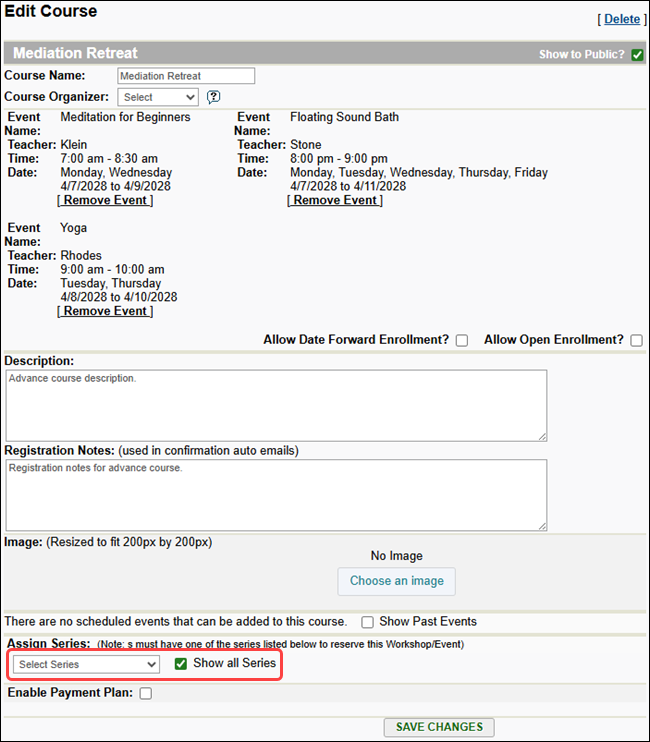Click date range '4/7/2028 to 4/9/2028'
Viewport: 650px width, 742px height.
pos(115,186)
